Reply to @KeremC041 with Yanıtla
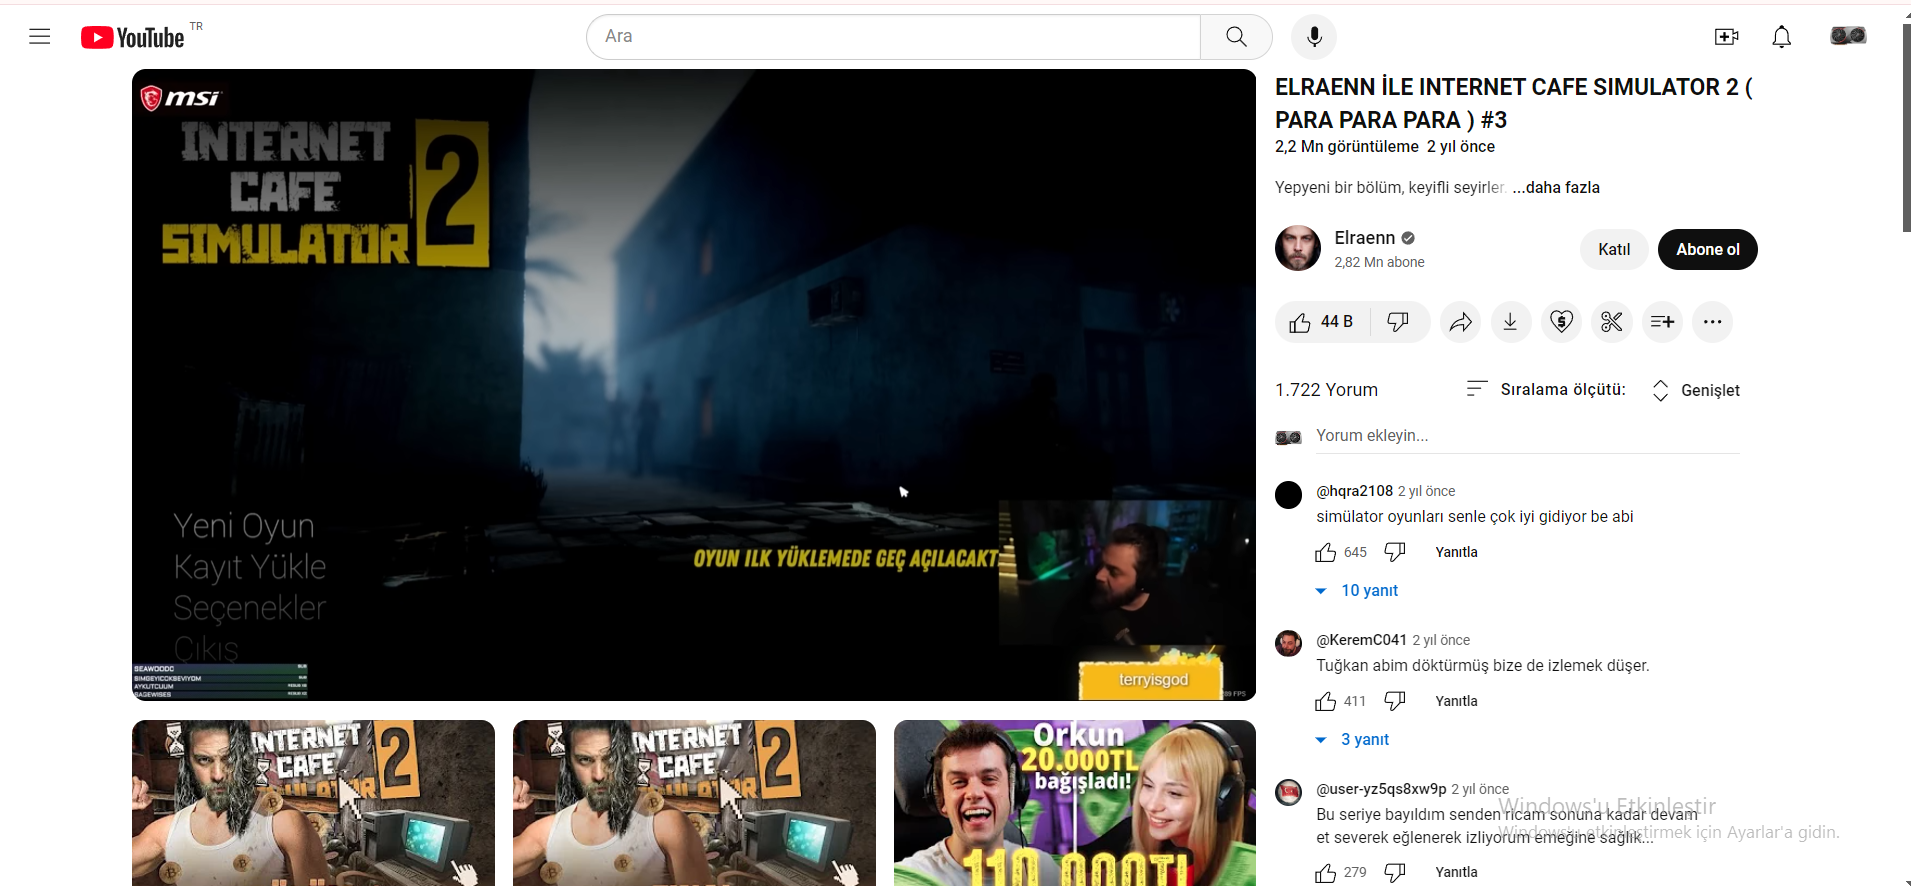 click(x=1456, y=701)
